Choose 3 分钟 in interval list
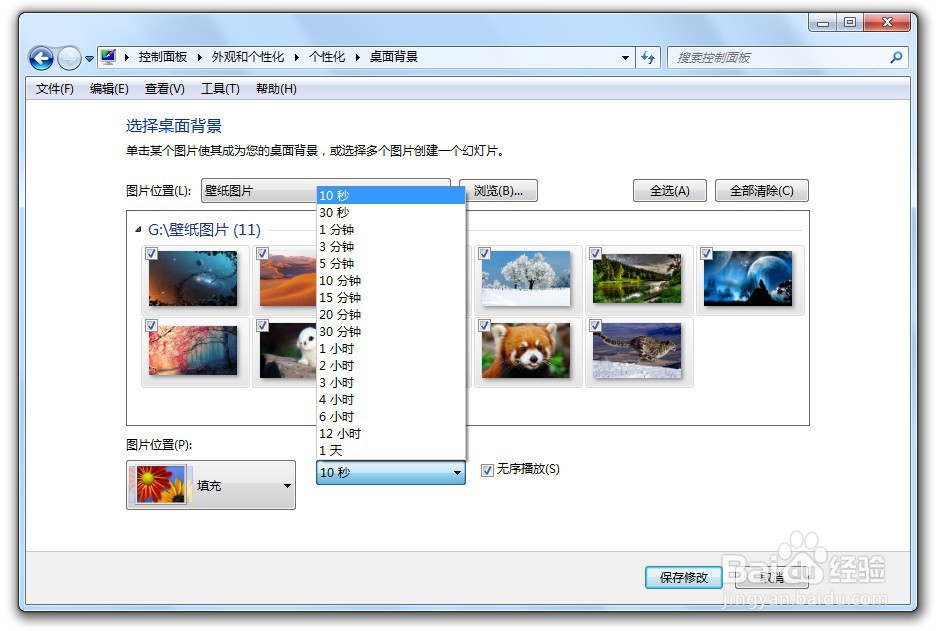940x631 pixels. coord(391,246)
